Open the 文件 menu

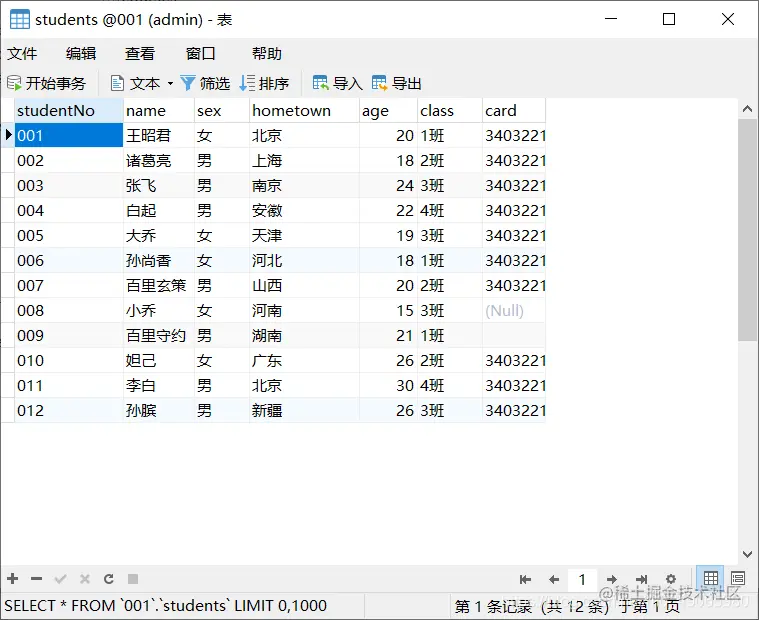pyautogui.click(x=22, y=53)
